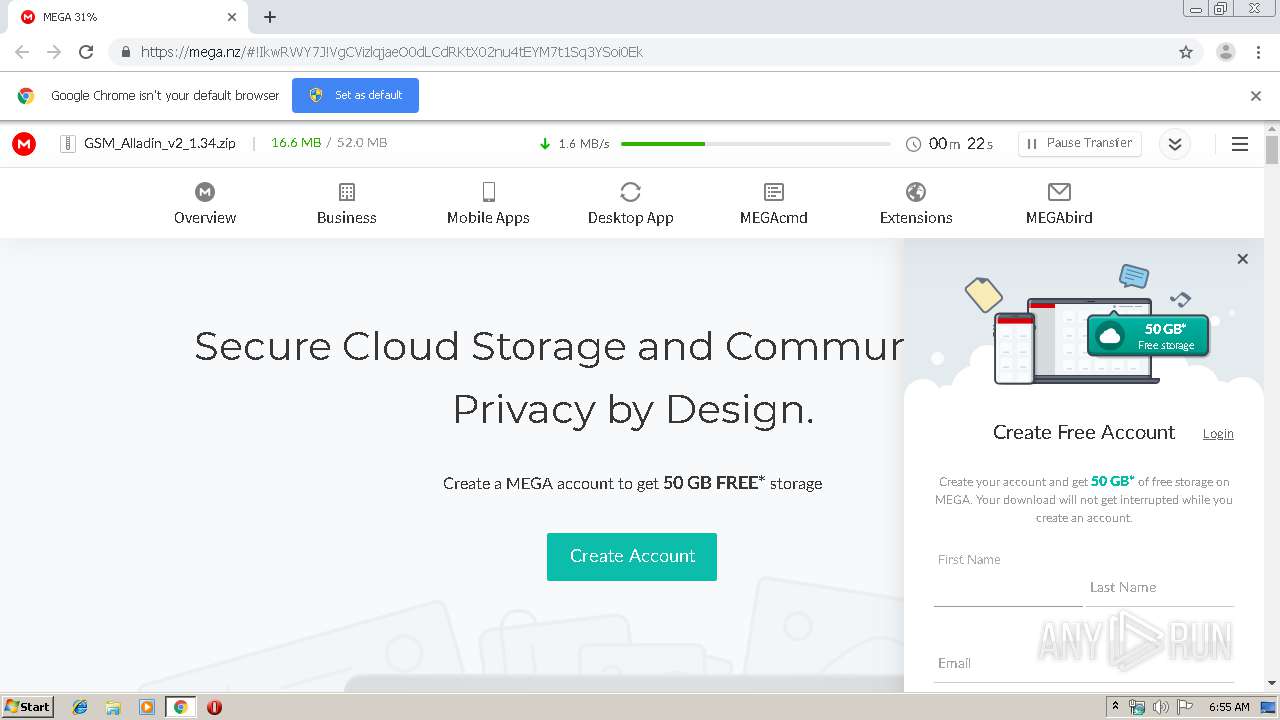Viewport: 1280px width, 720px height.
Task: Focus the Email field
Action: [1084, 663]
